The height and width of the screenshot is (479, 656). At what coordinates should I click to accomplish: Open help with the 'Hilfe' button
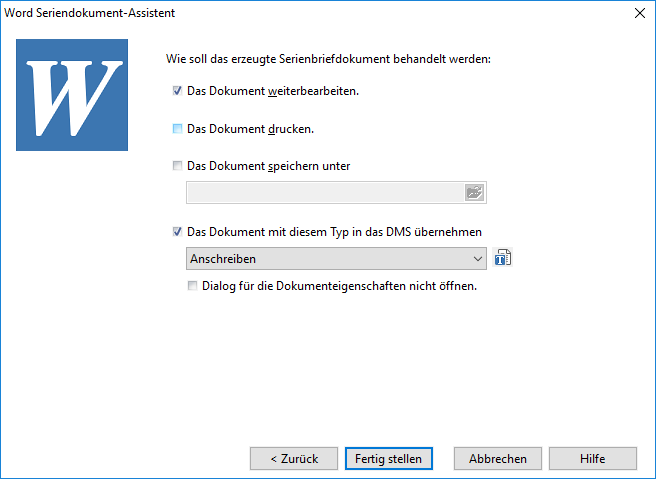tap(593, 459)
